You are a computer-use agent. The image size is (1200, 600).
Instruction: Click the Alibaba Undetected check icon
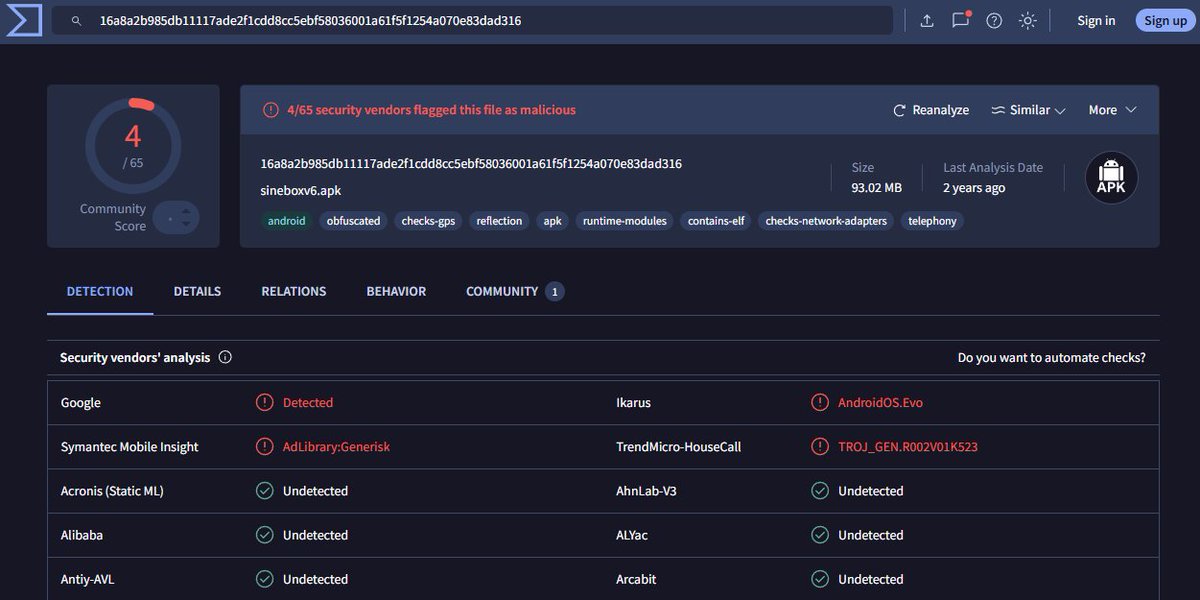point(264,535)
